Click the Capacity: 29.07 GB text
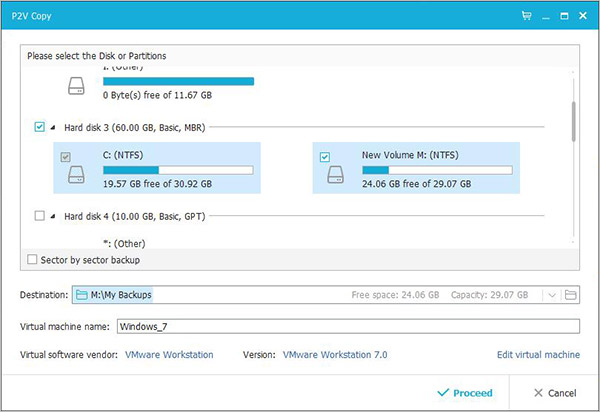600x412 pixels. [489, 295]
